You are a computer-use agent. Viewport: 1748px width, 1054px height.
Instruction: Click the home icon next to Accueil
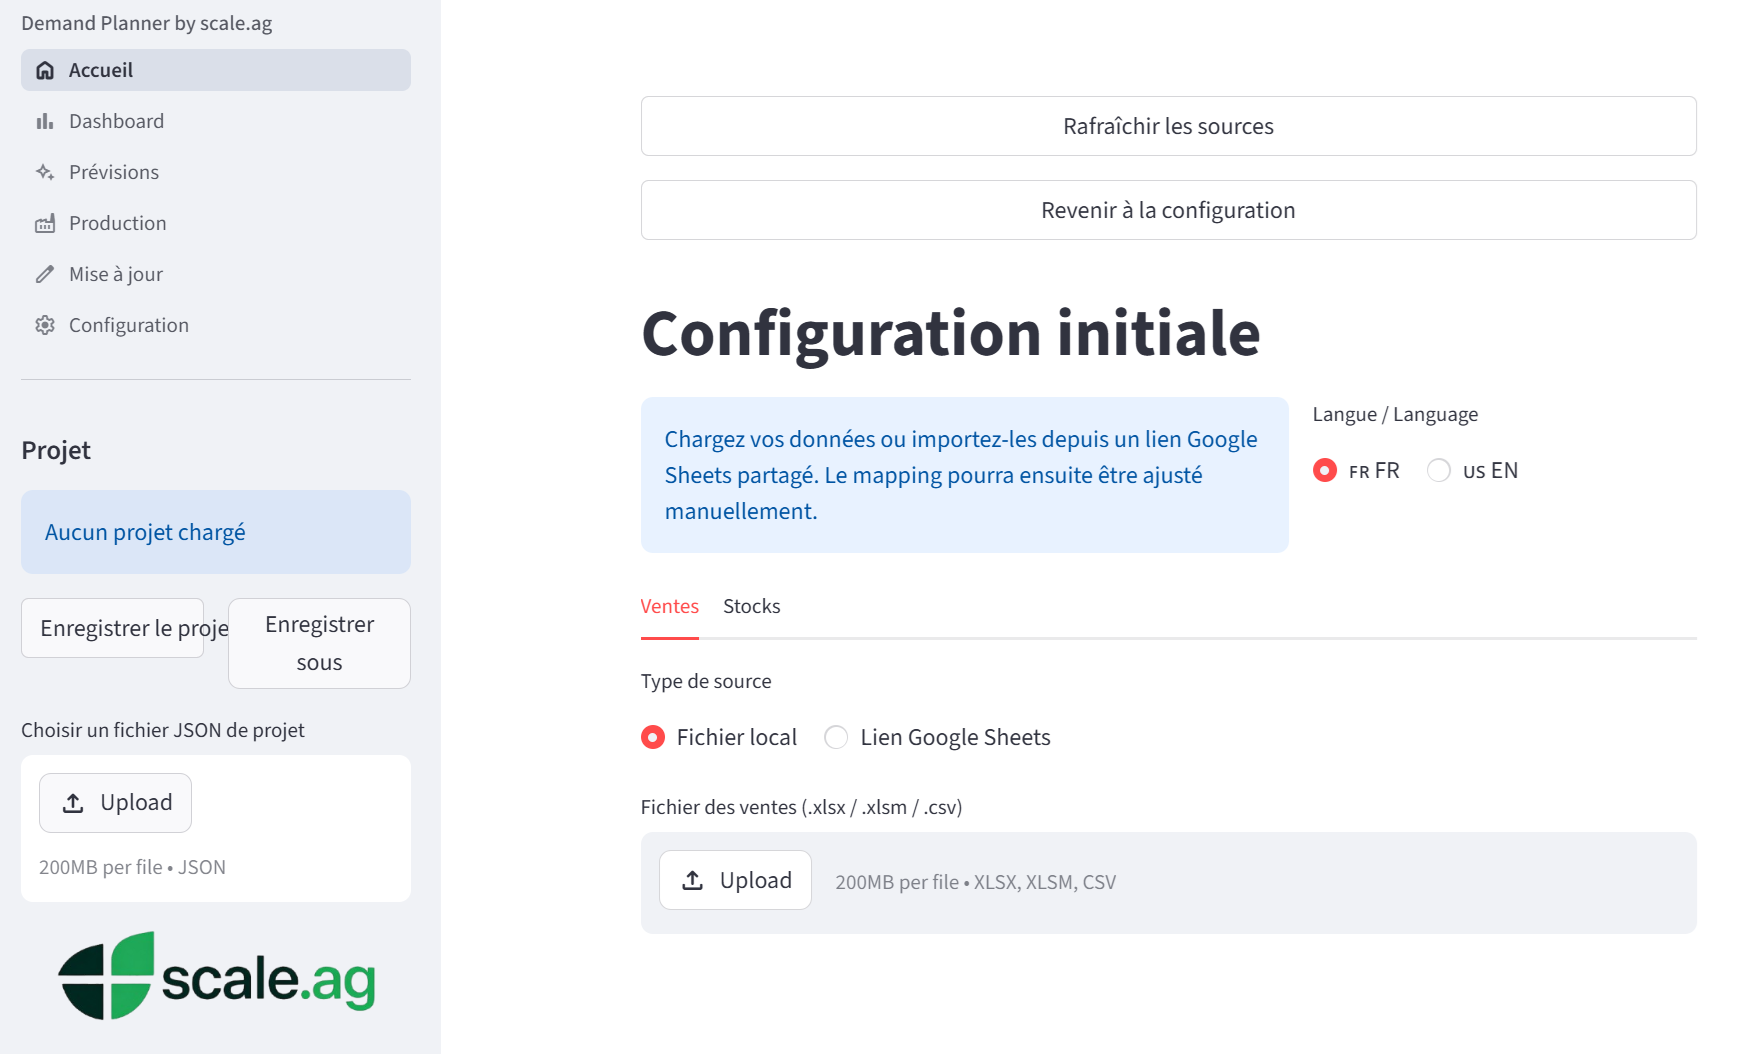(x=45, y=70)
